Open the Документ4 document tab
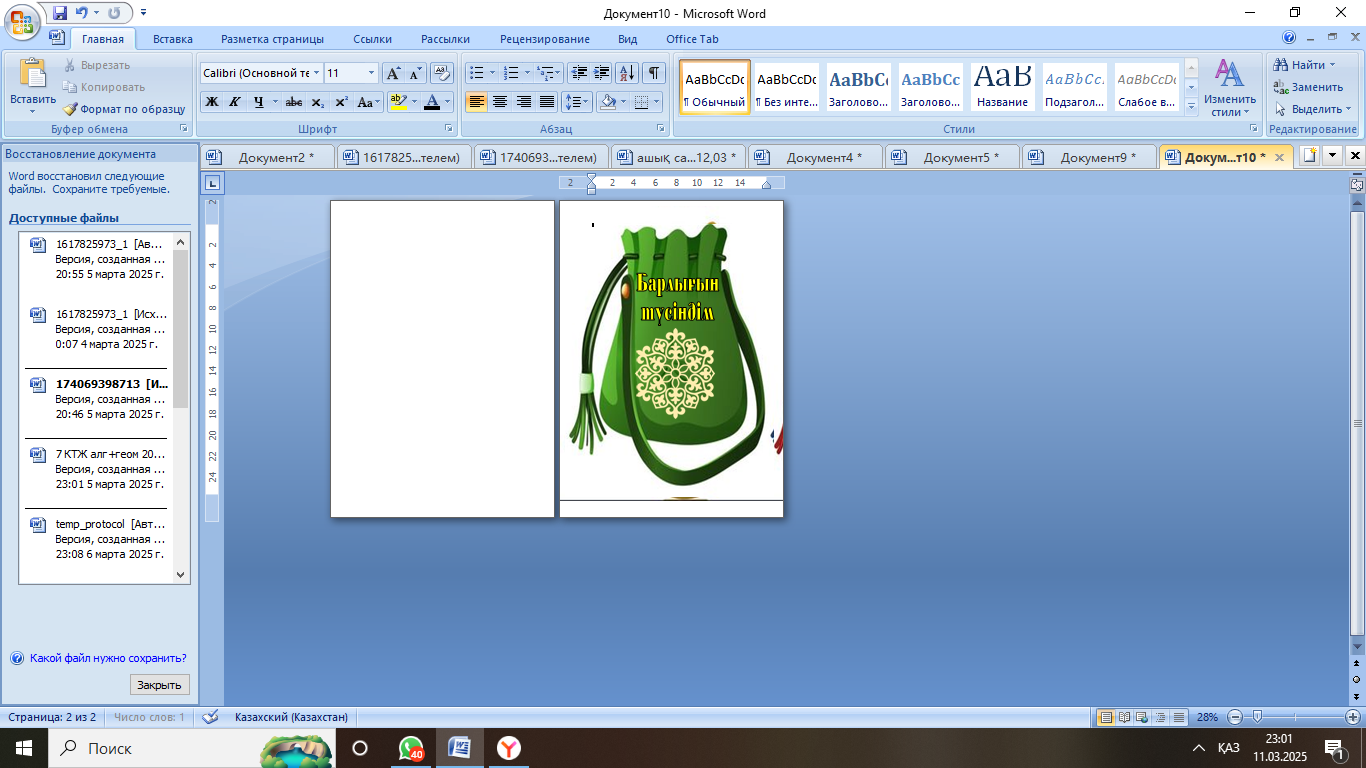Screen dimensions: 1366x768 pyautogui.click(x=815, y=157)
